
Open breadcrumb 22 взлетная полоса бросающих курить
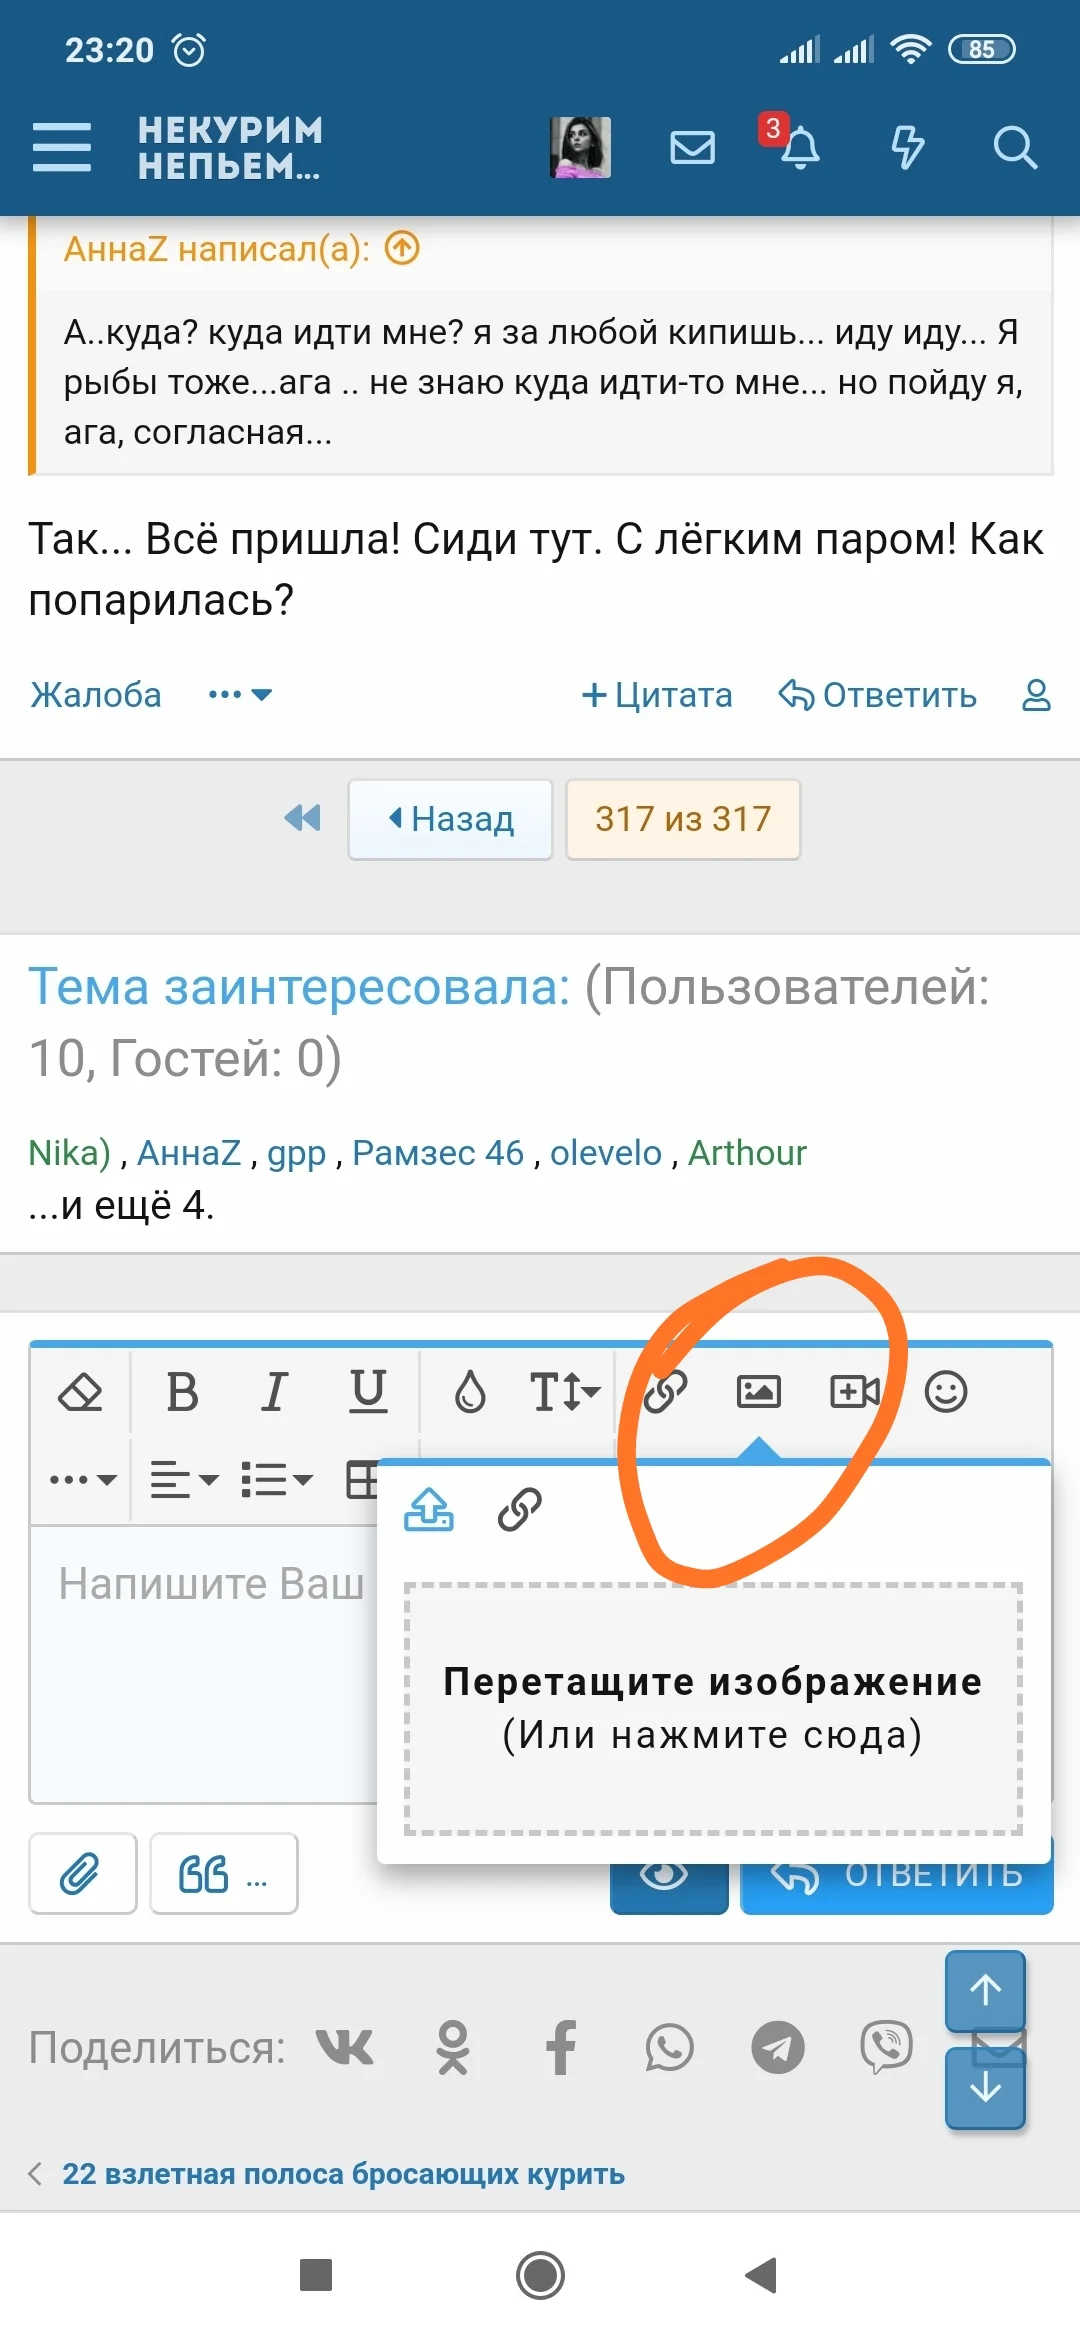343,2174
